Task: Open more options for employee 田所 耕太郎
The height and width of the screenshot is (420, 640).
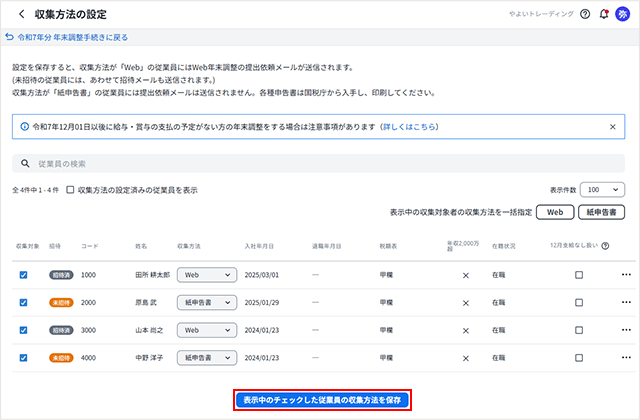Action: [x=627, y=275]
